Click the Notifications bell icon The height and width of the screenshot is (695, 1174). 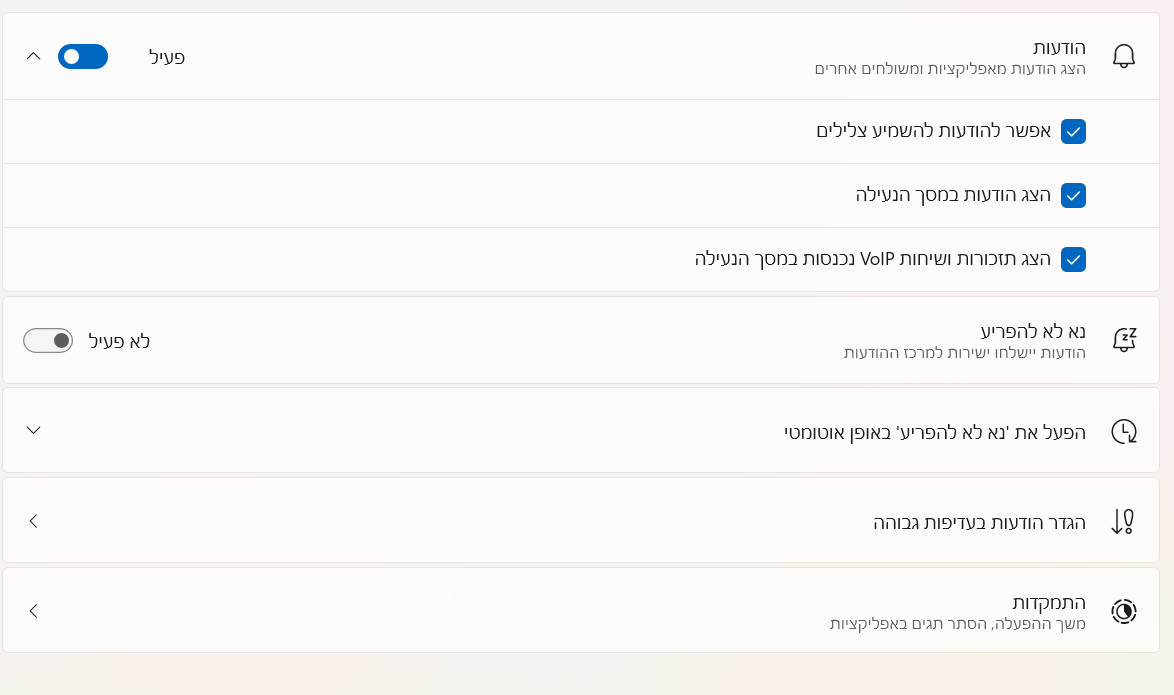[1124, 57]
